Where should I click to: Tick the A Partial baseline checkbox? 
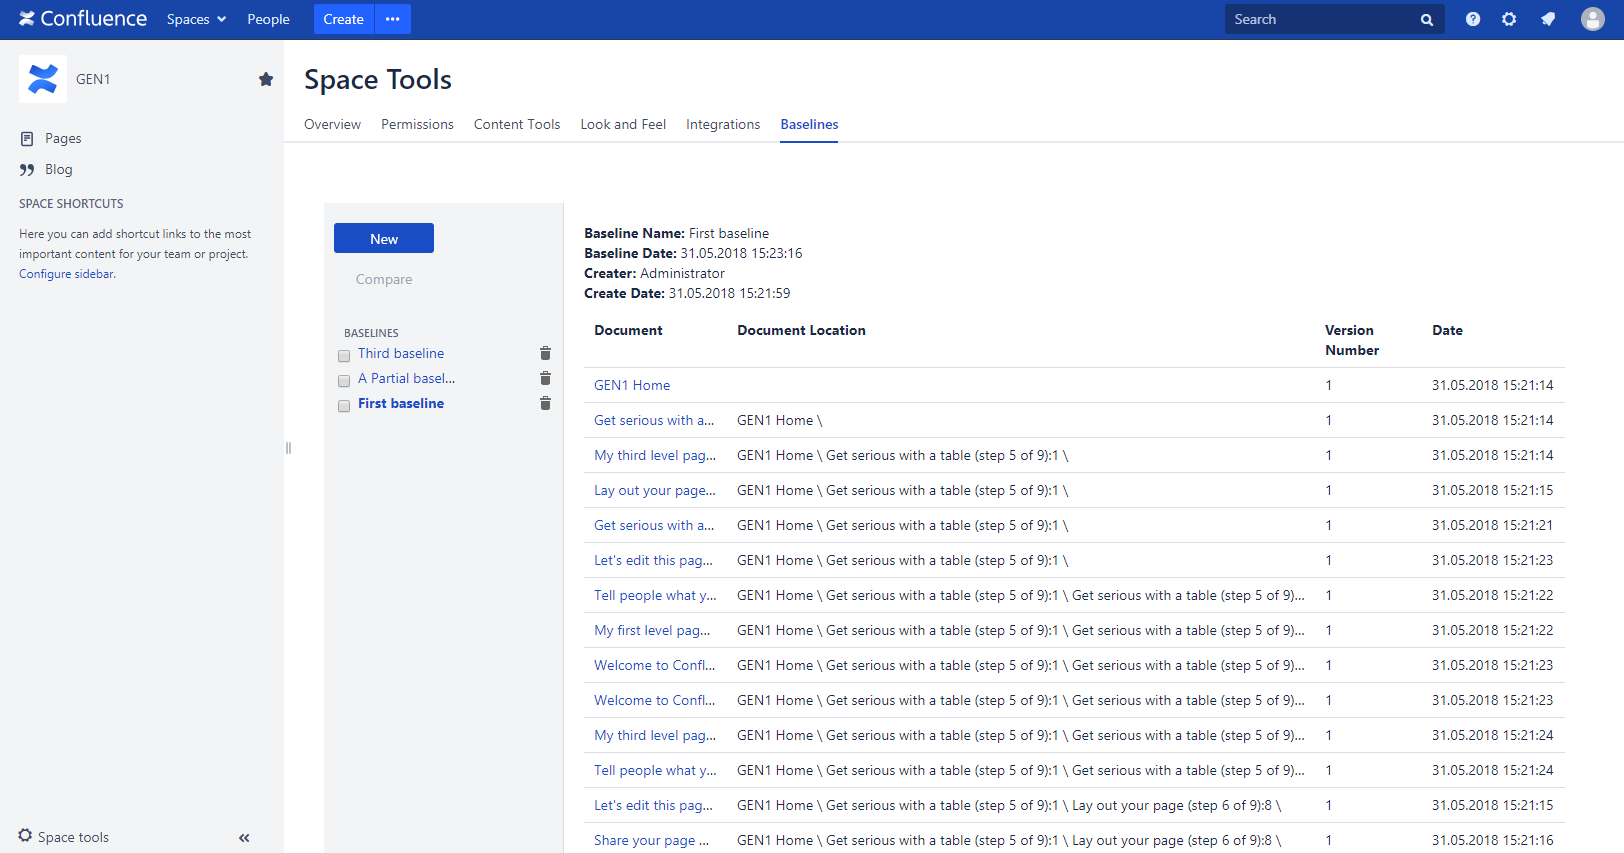pos(344,380)
